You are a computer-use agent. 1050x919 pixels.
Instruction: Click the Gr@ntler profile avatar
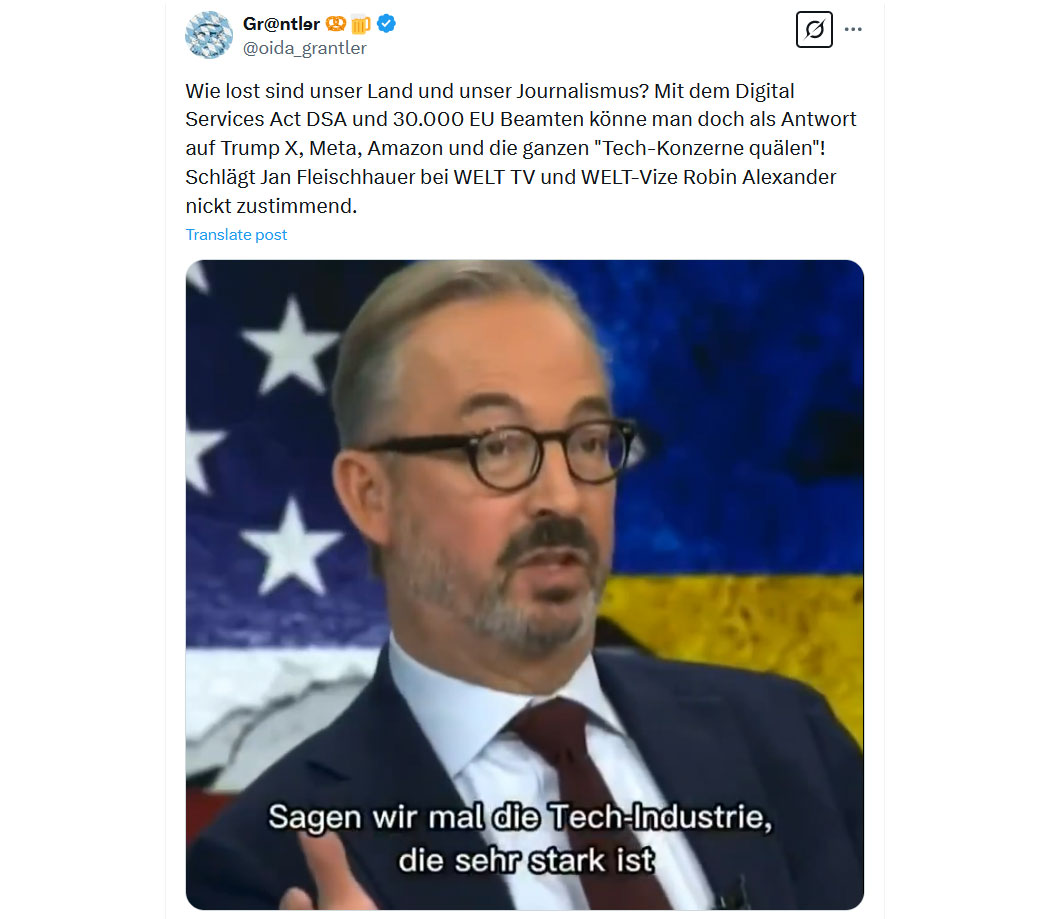tap(209, 35)
